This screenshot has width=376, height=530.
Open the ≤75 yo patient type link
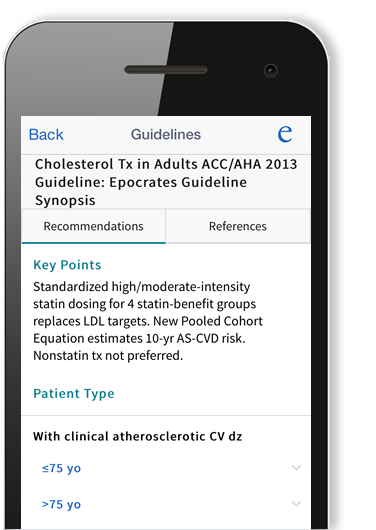tap(61, 468)
